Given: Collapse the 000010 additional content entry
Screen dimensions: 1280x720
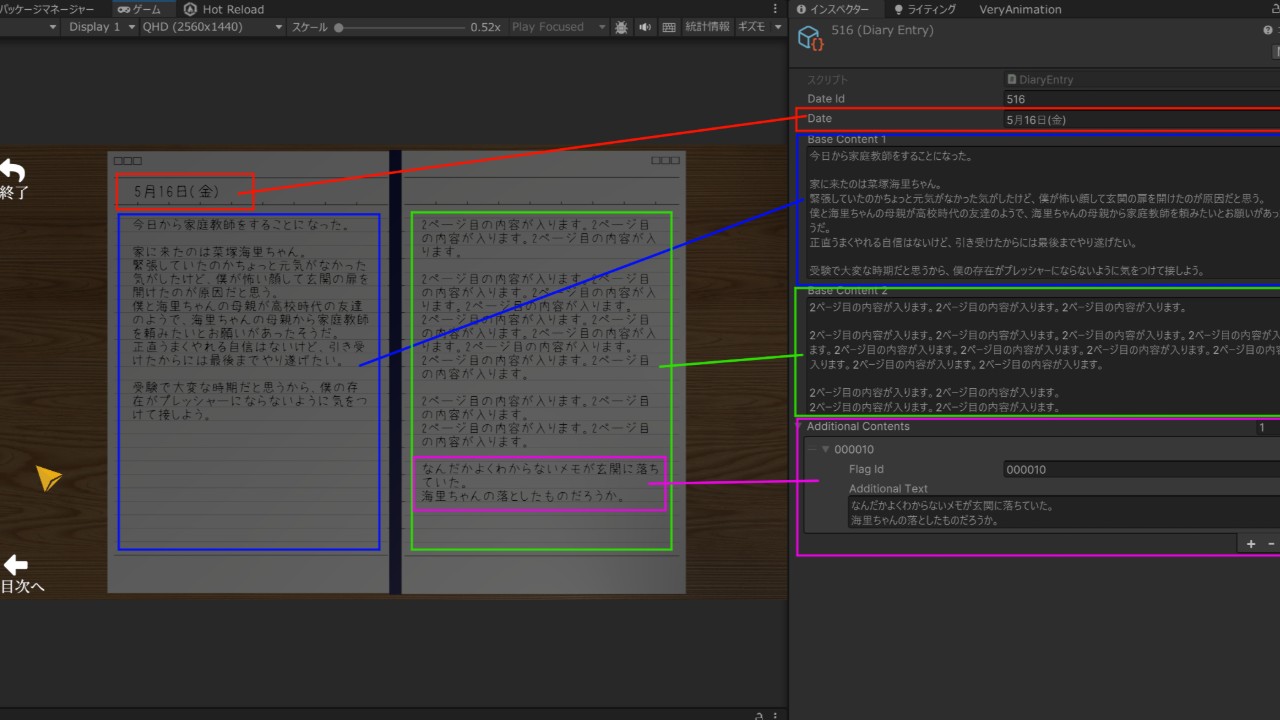Looking at the screenshot, I should point(824,449).
